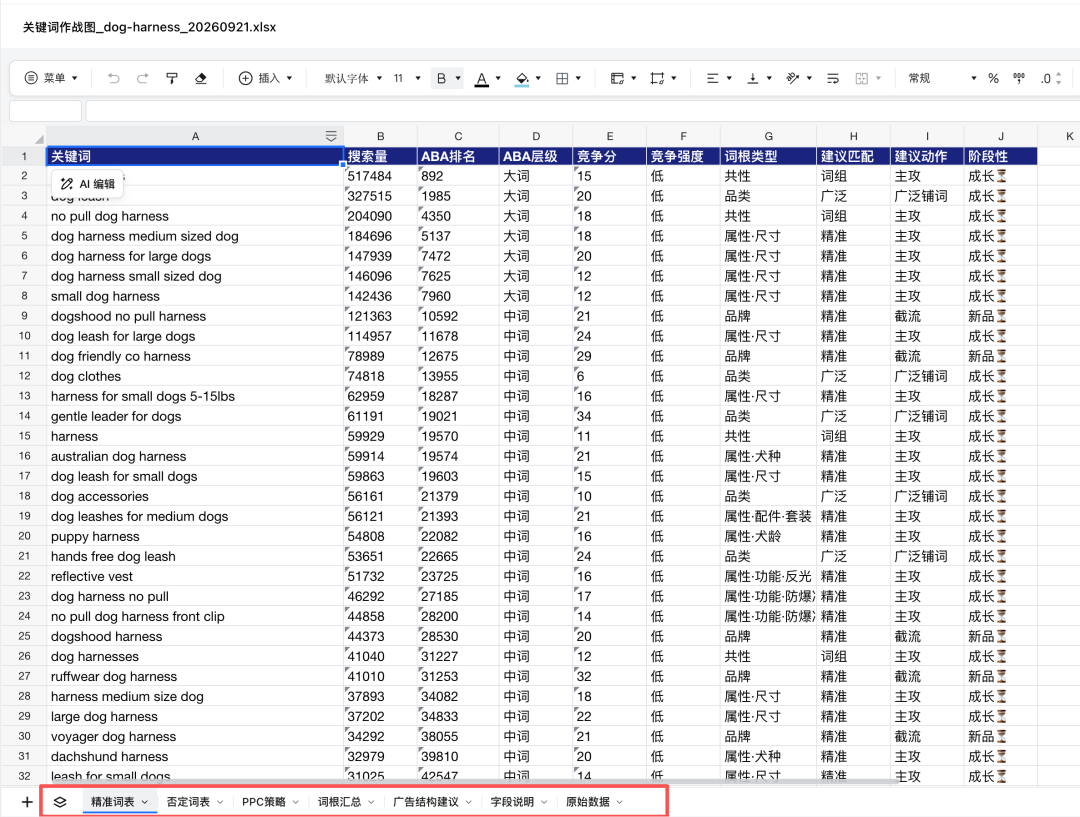Select cell 'dog friendly co harness'
The height and width of the screenshot is (817, 1080).
(x=195, y=356)
